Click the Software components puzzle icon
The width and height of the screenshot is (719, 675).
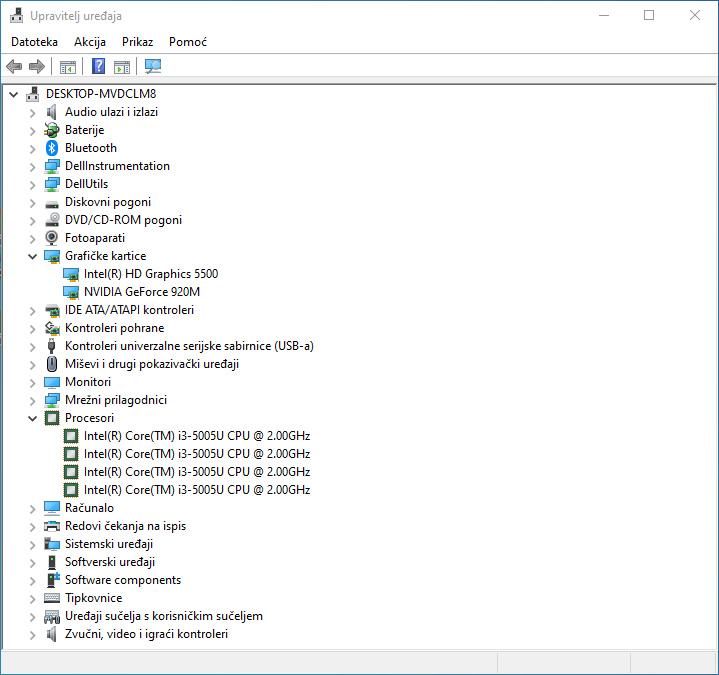53,580
